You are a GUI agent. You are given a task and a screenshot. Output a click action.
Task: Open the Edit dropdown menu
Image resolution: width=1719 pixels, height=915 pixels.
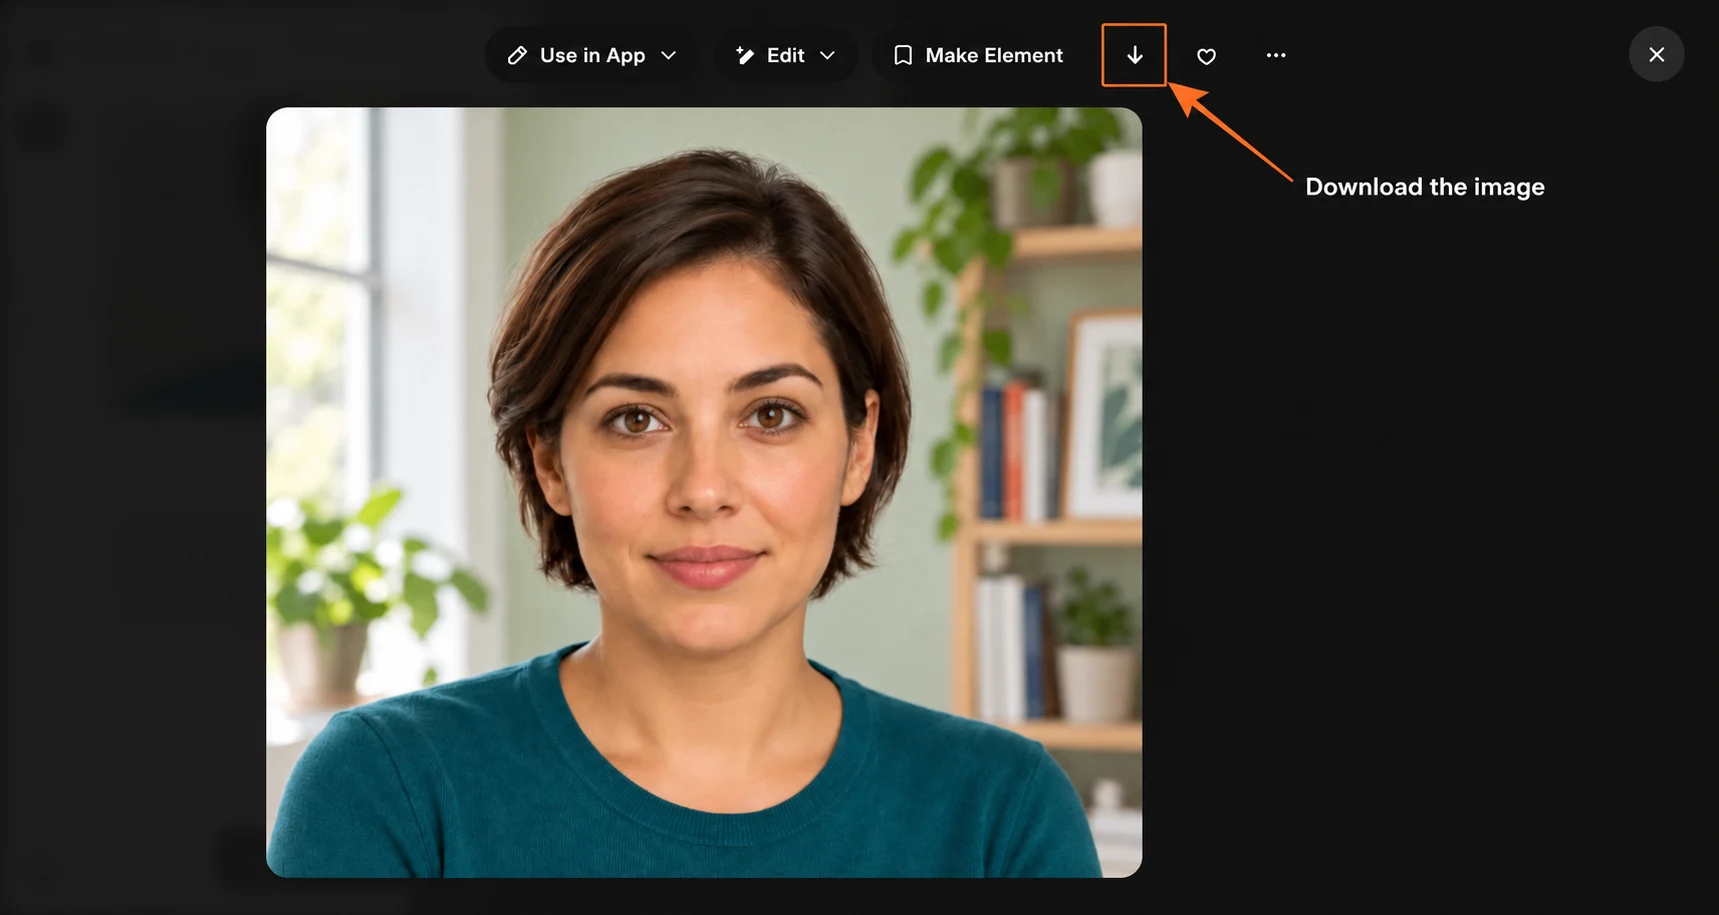[x=785, y=55]
